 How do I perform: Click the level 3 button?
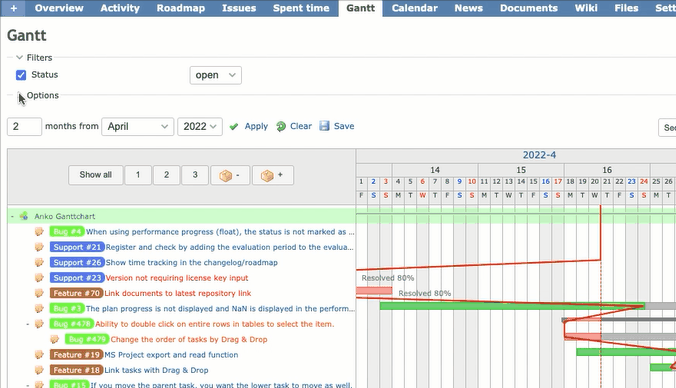pos(195,175)
